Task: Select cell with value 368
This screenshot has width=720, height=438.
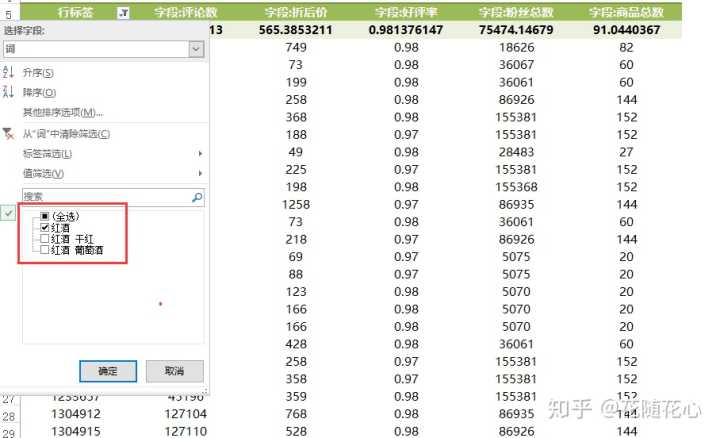Action: 296,117
